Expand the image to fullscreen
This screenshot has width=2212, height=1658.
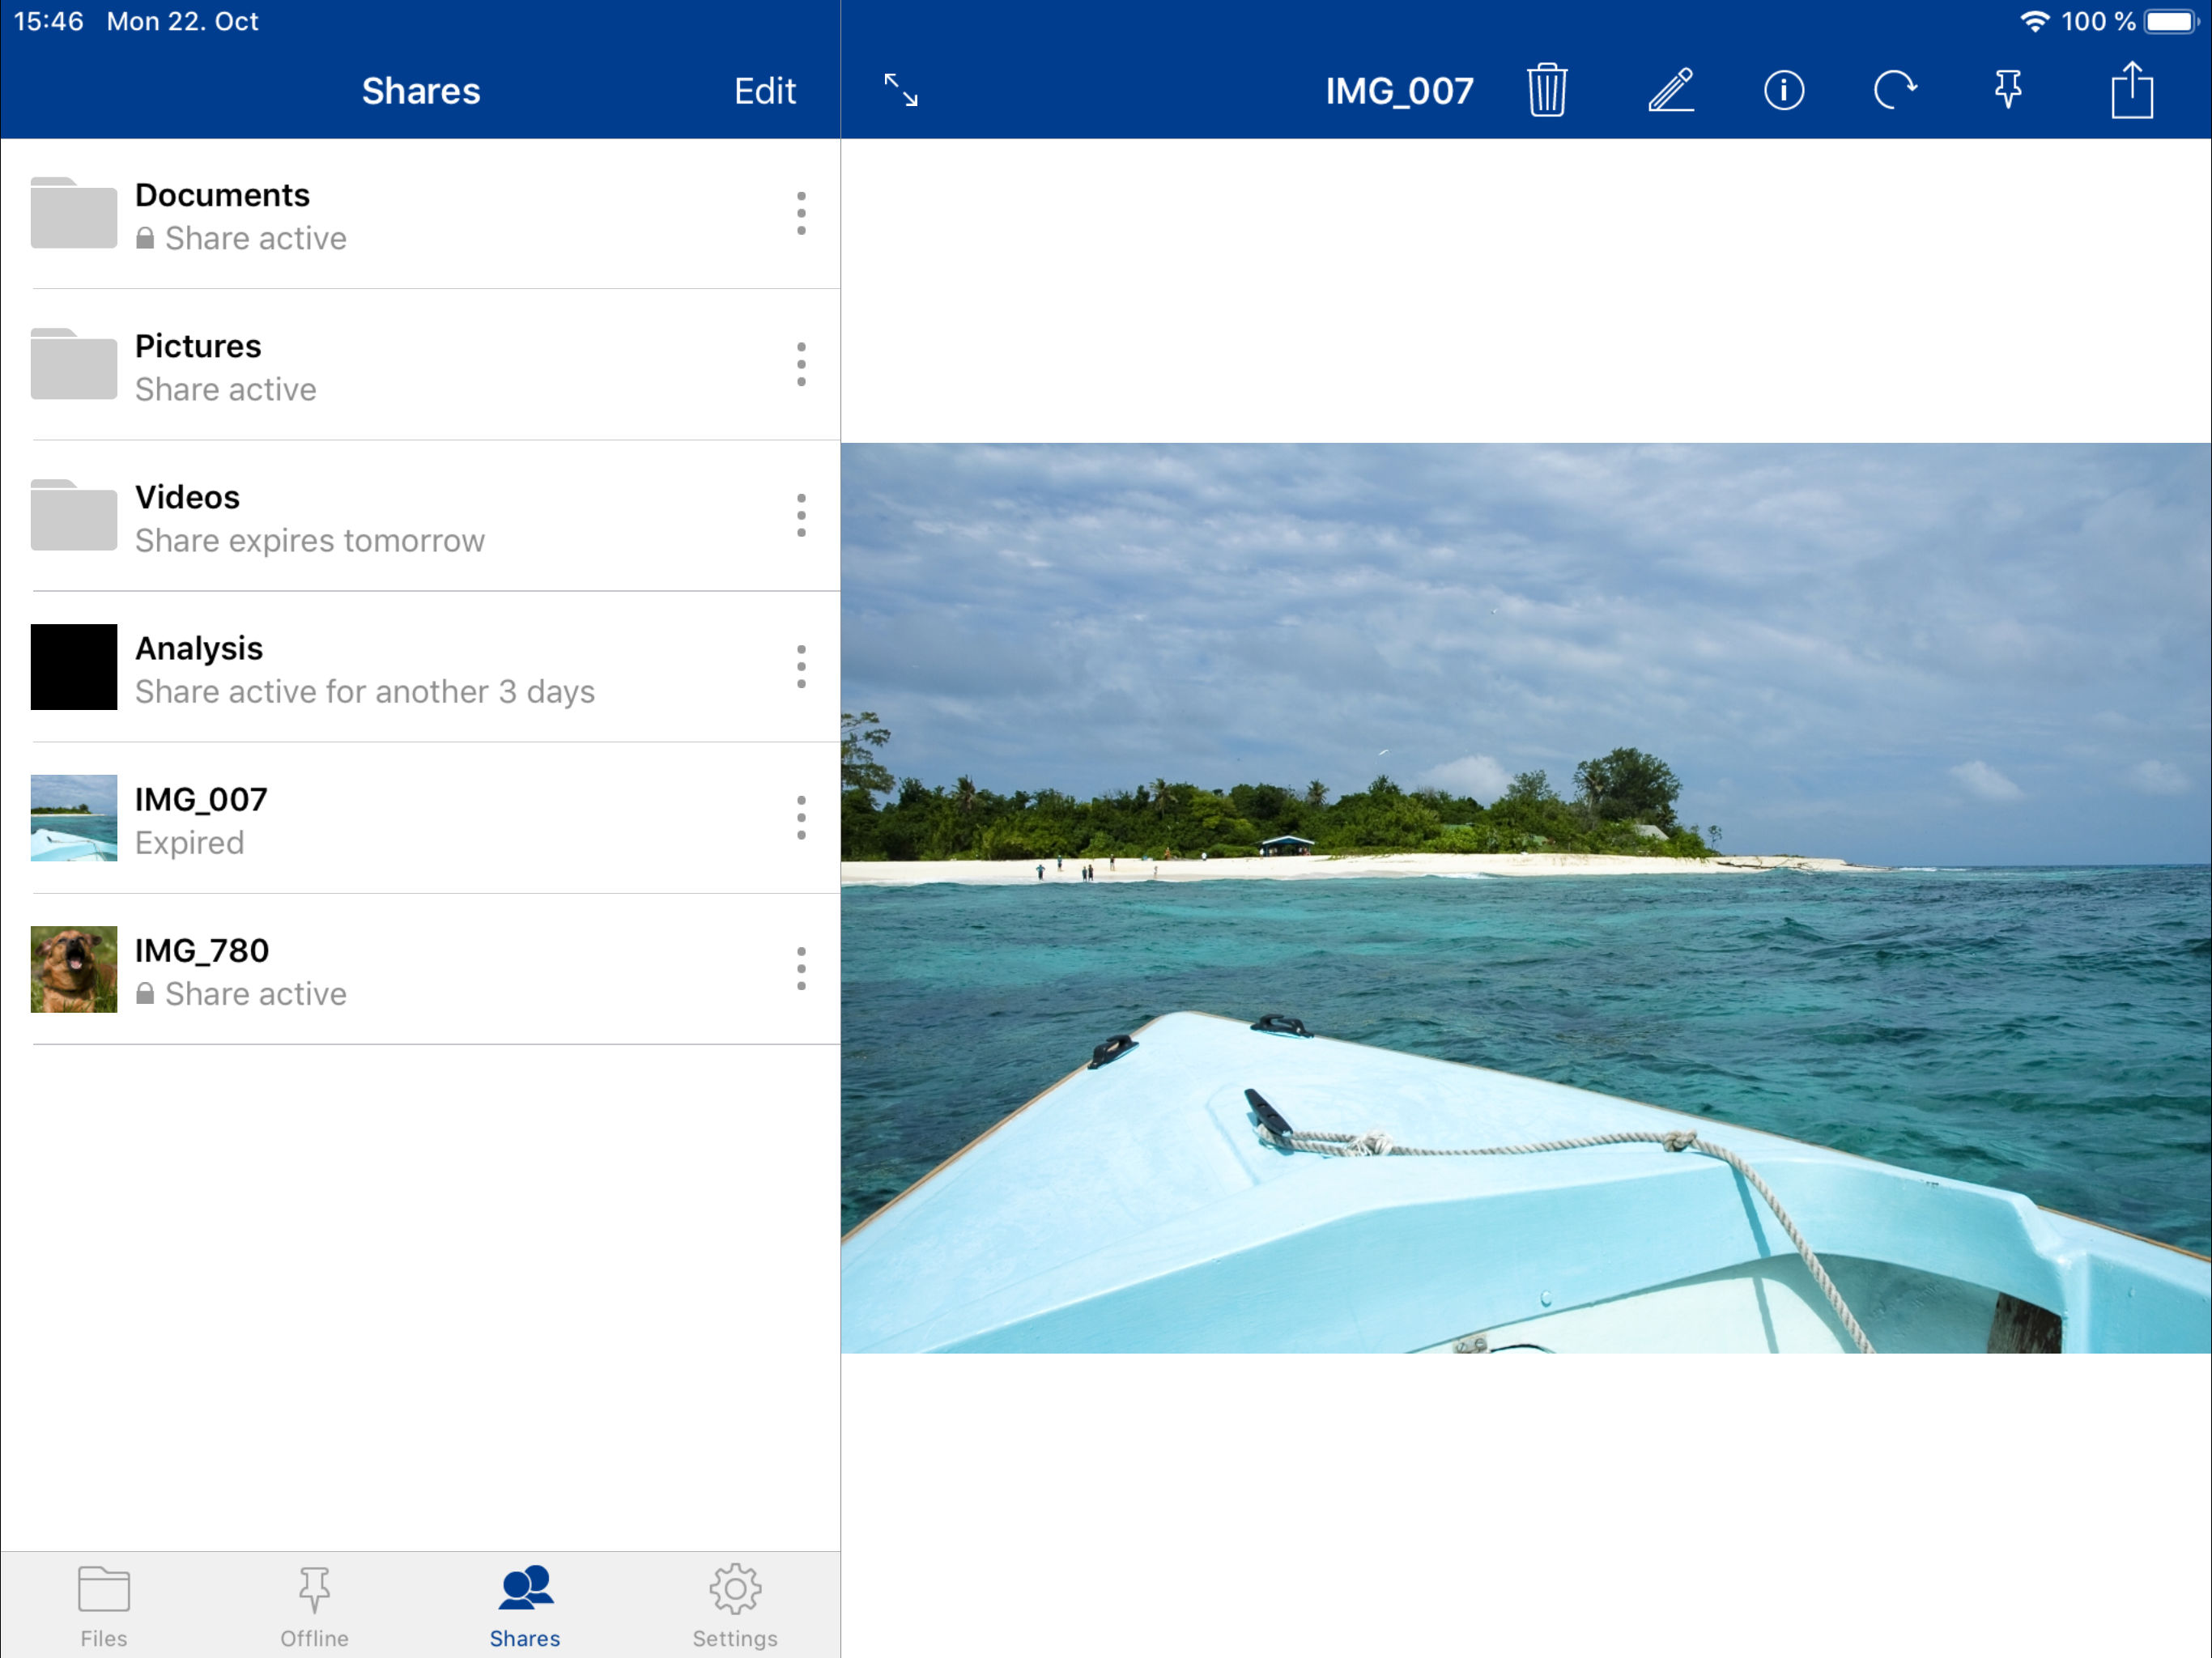[x=900, y=91]
